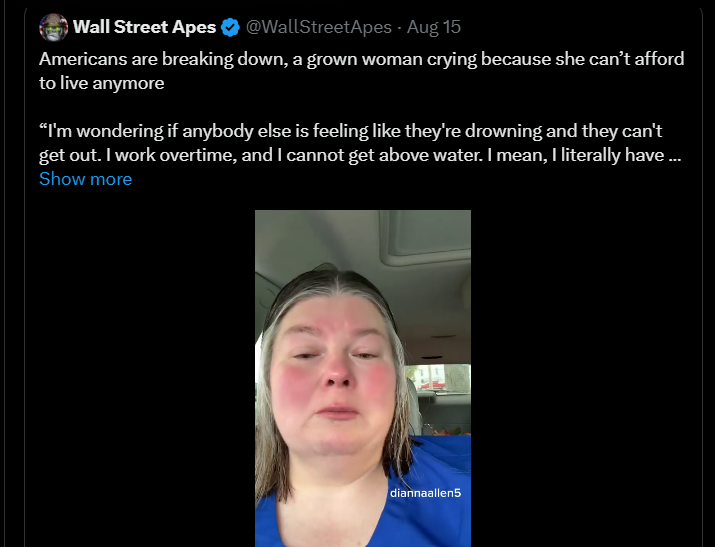Click the "to live anymore" text line

(x=101, y=83)
